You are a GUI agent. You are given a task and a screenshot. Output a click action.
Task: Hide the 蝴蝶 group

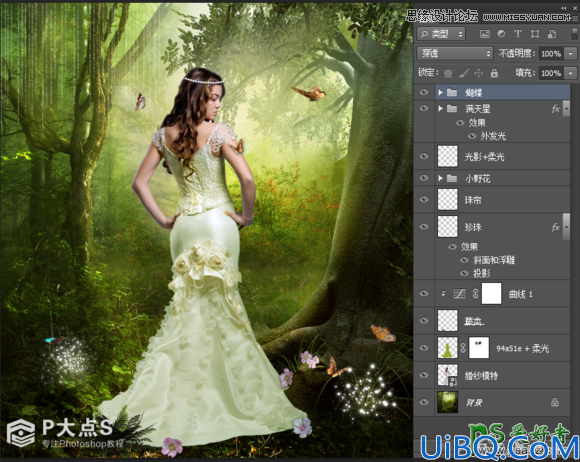coord(424,92)
